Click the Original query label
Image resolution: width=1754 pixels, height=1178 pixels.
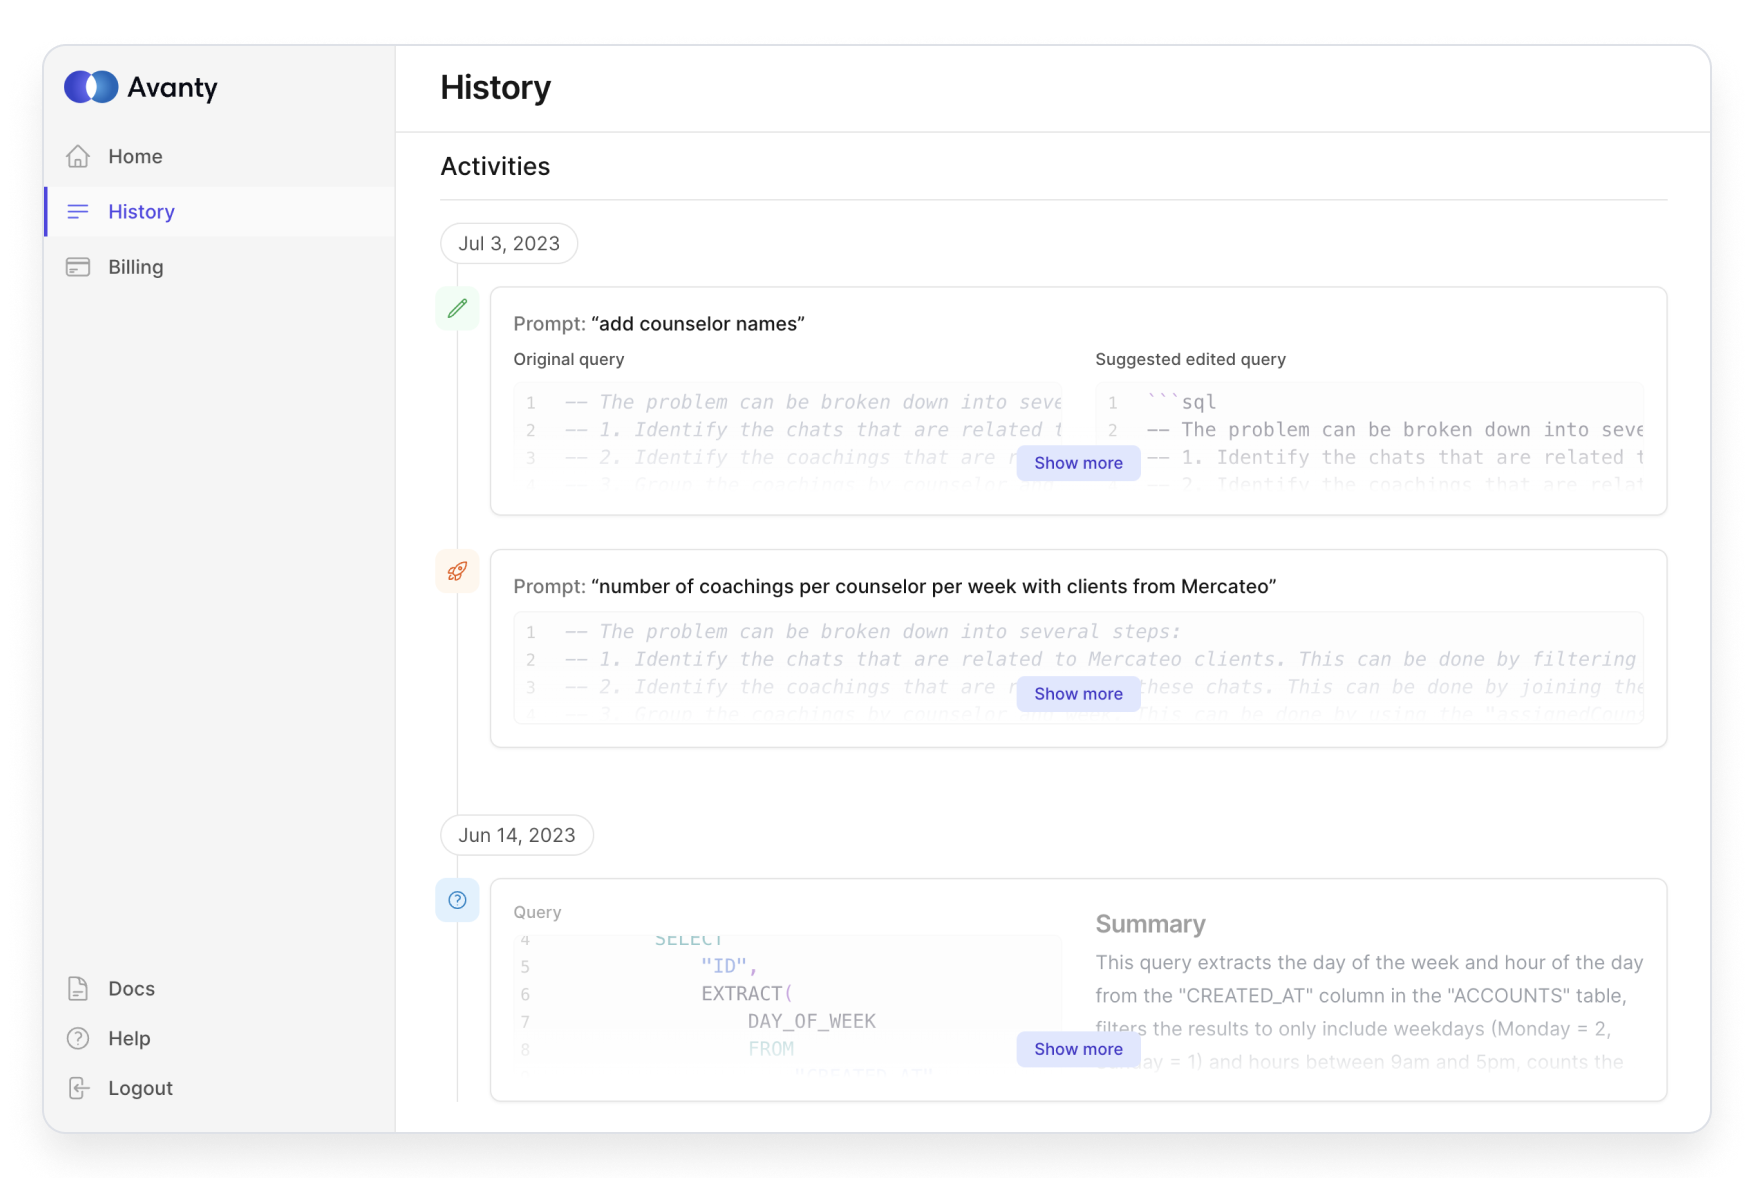pos(569,359)
